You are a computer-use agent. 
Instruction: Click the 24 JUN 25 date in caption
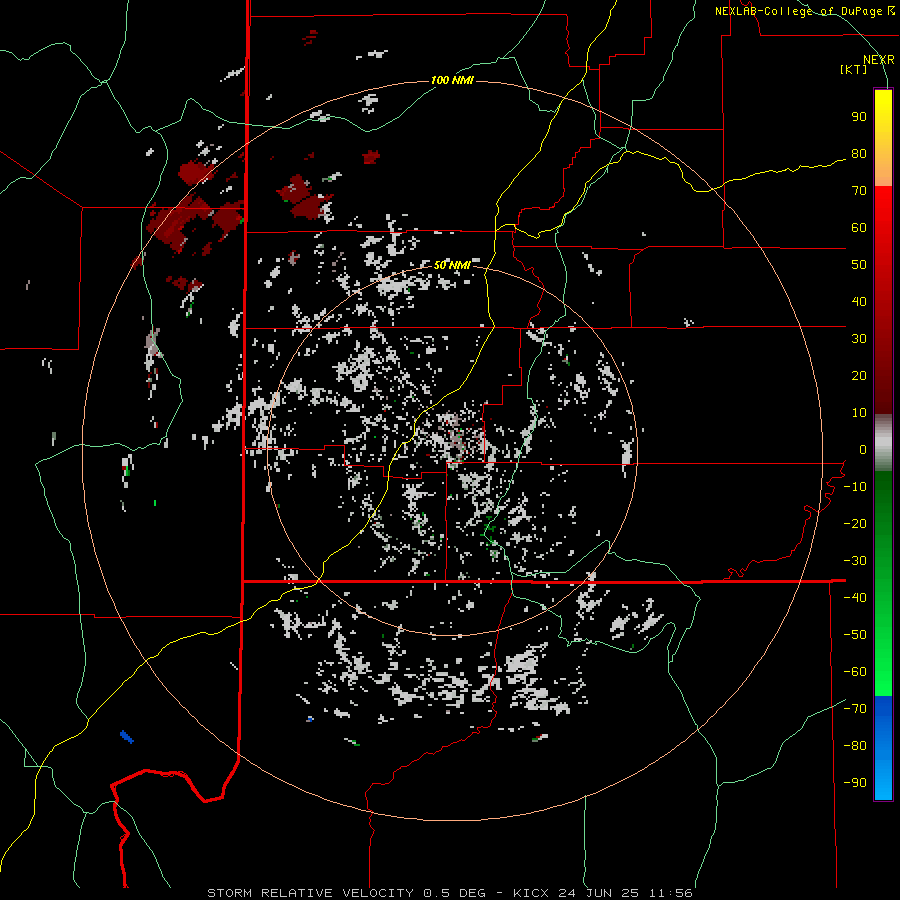599,893
